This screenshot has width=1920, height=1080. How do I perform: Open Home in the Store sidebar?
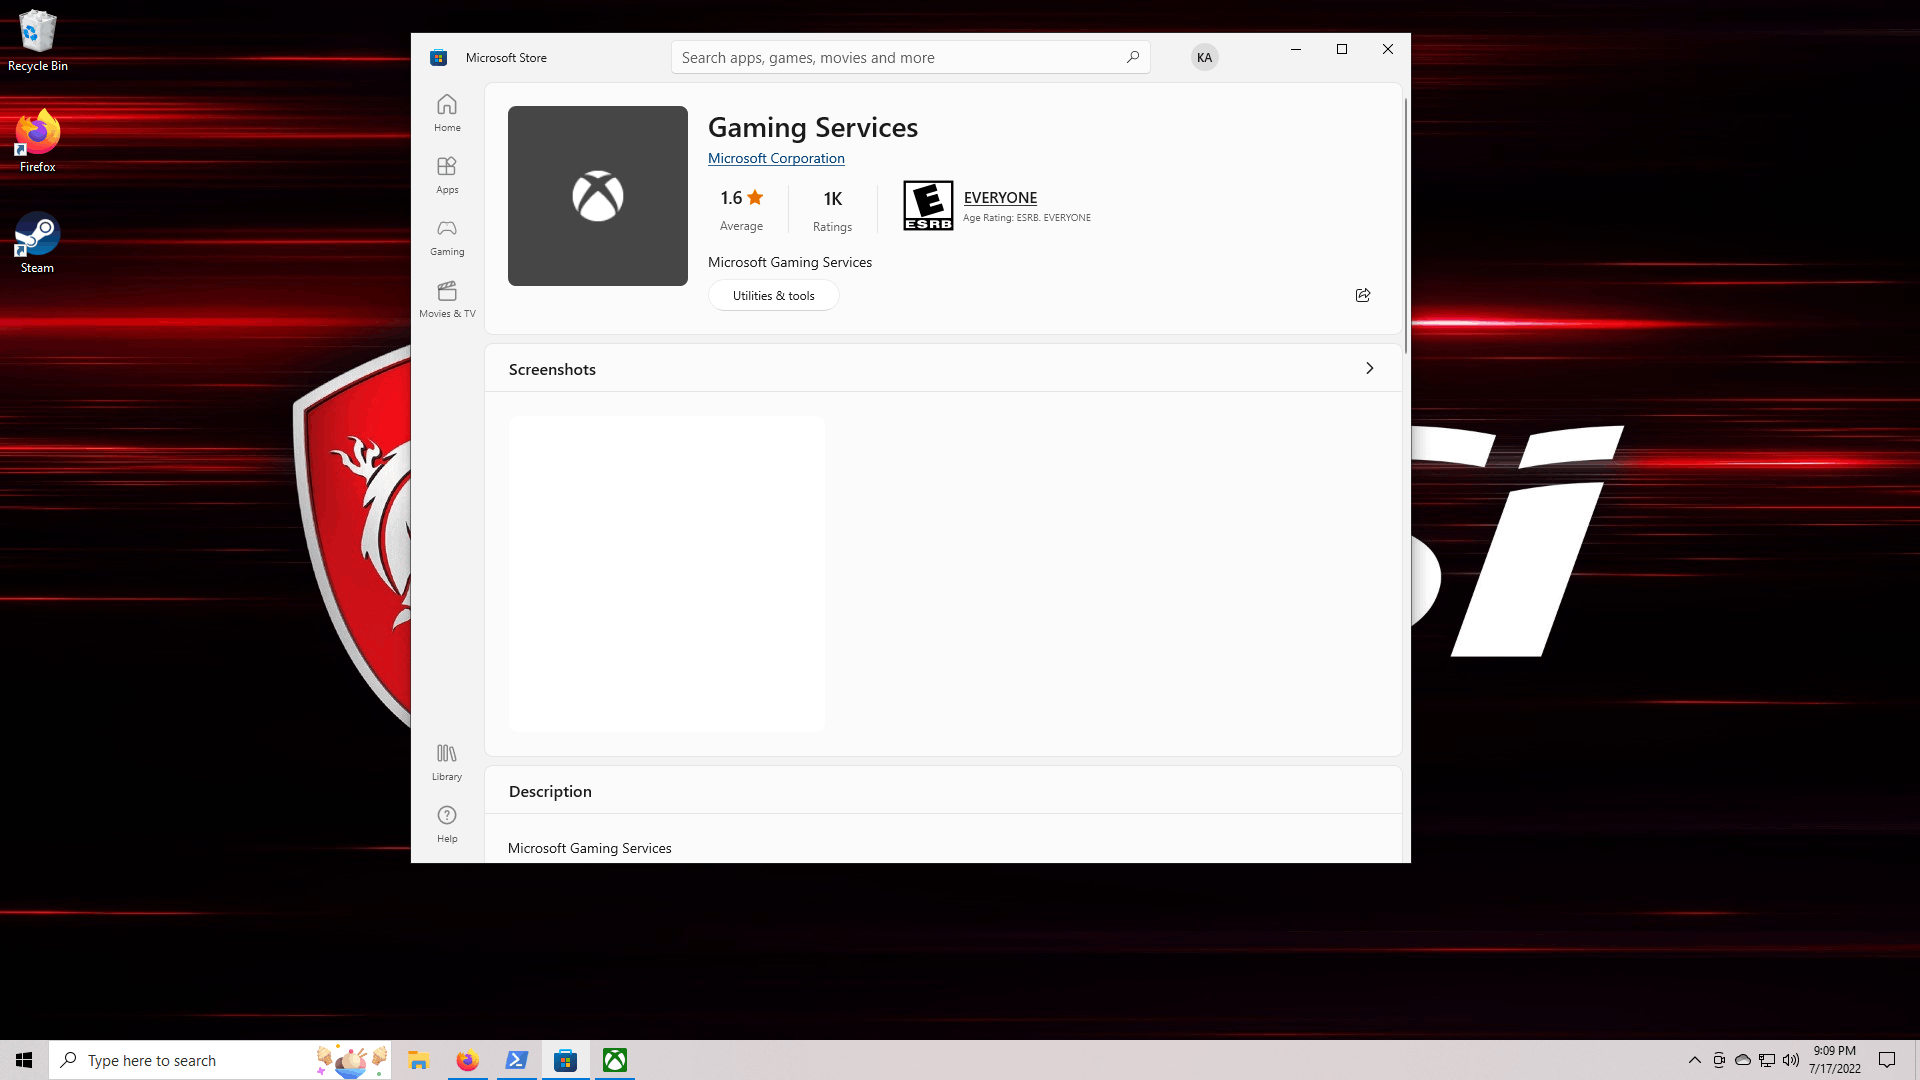[x=447, y=113]
